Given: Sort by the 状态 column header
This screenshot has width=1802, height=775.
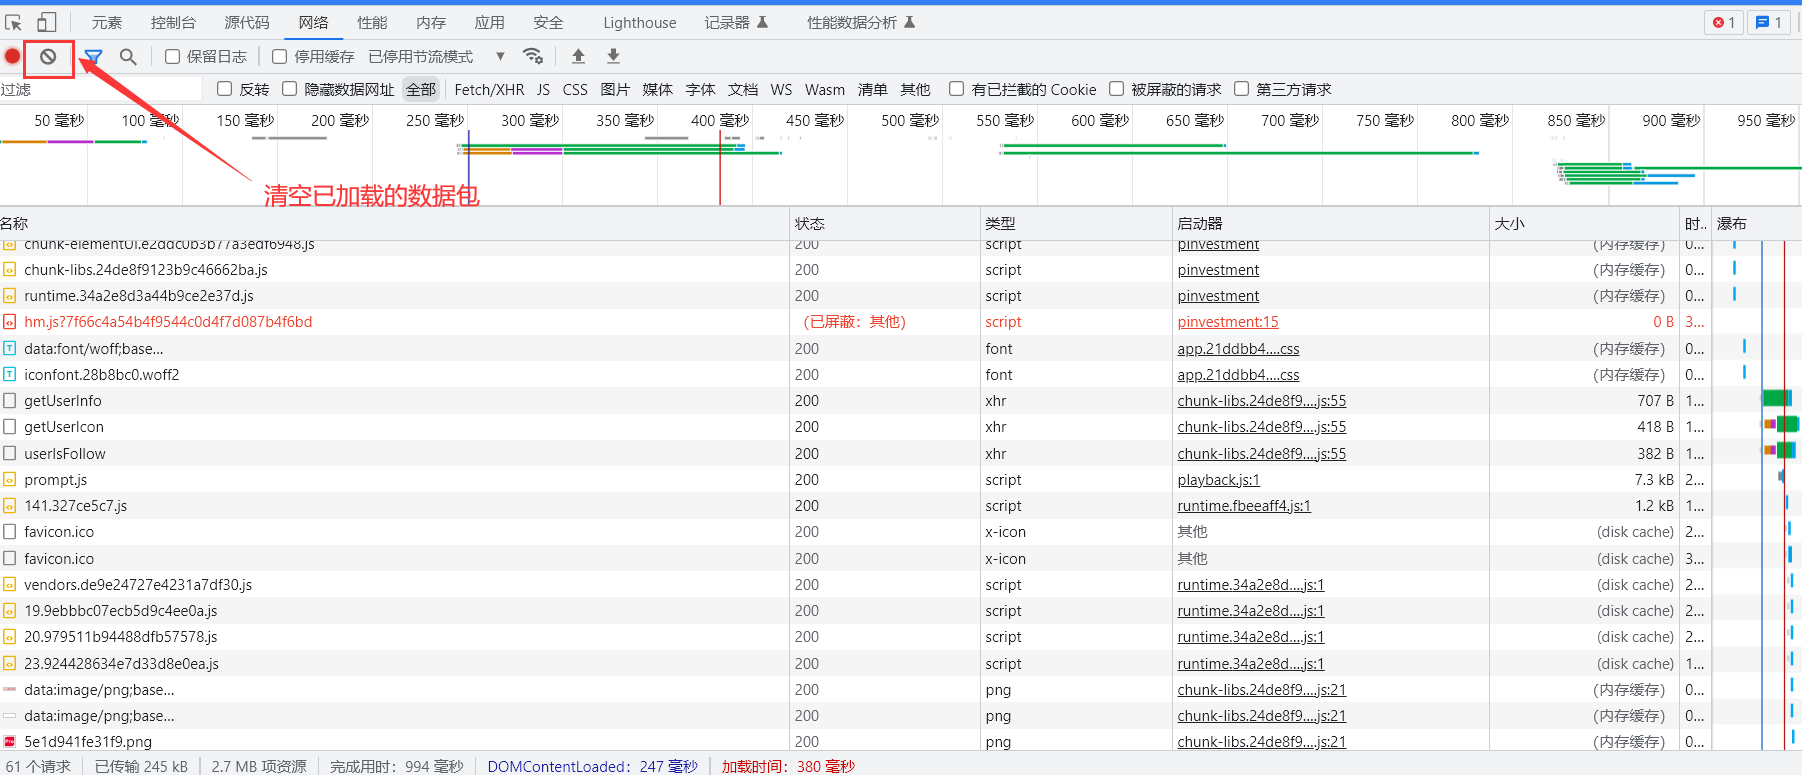Looking at the screenshot, I should 885,223.
